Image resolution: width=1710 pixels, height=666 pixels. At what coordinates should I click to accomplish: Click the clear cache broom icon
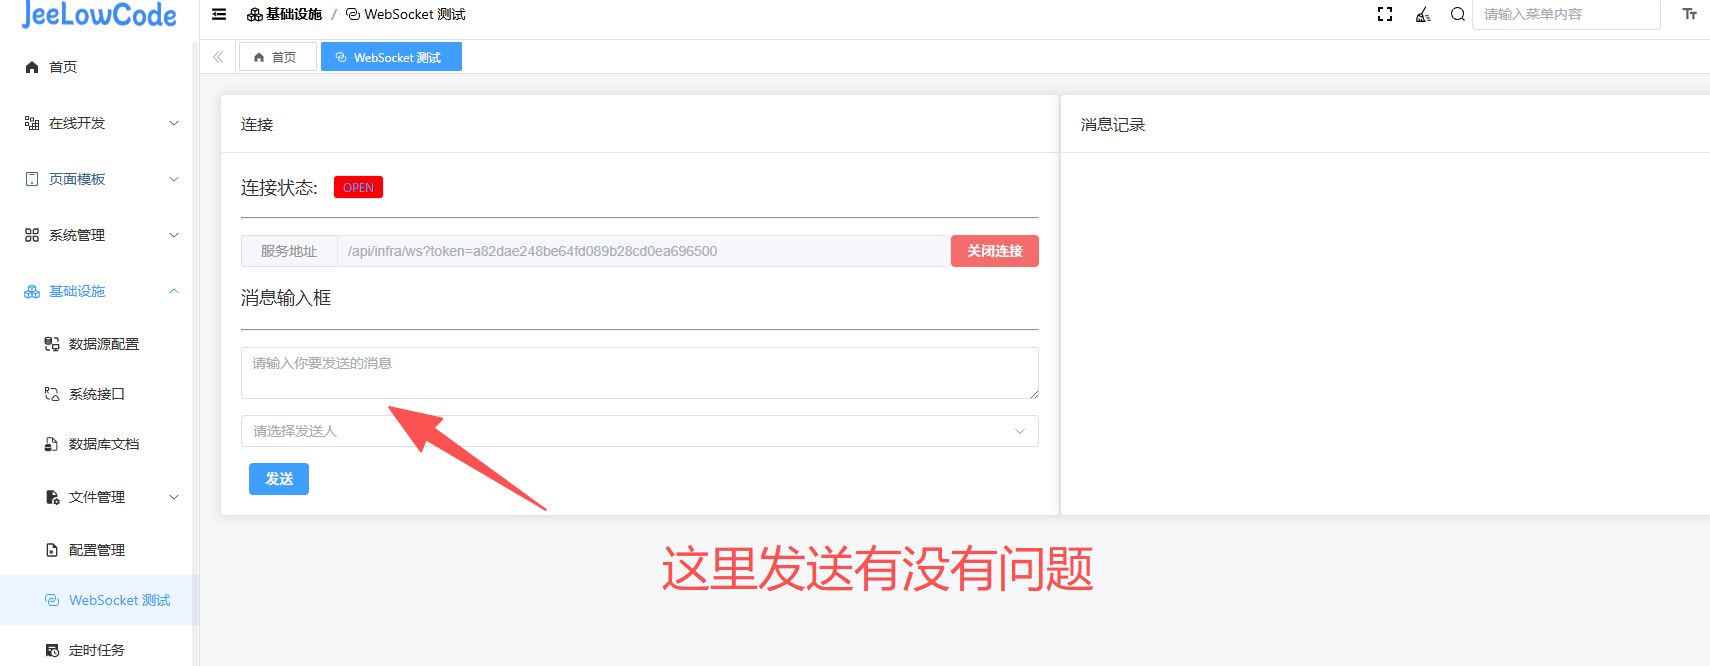tap(1422, 14)
